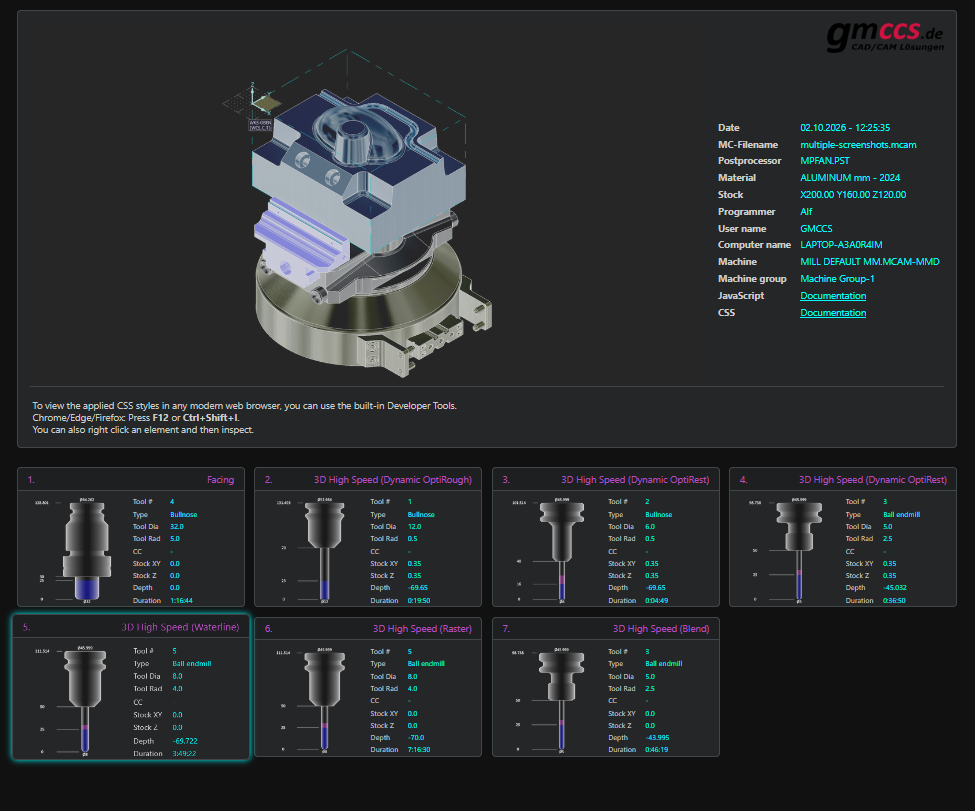The image size is (975, 811).
Task: Click the Tool Dia value '12.0' in OptiRough
Action: coord(414,527)
